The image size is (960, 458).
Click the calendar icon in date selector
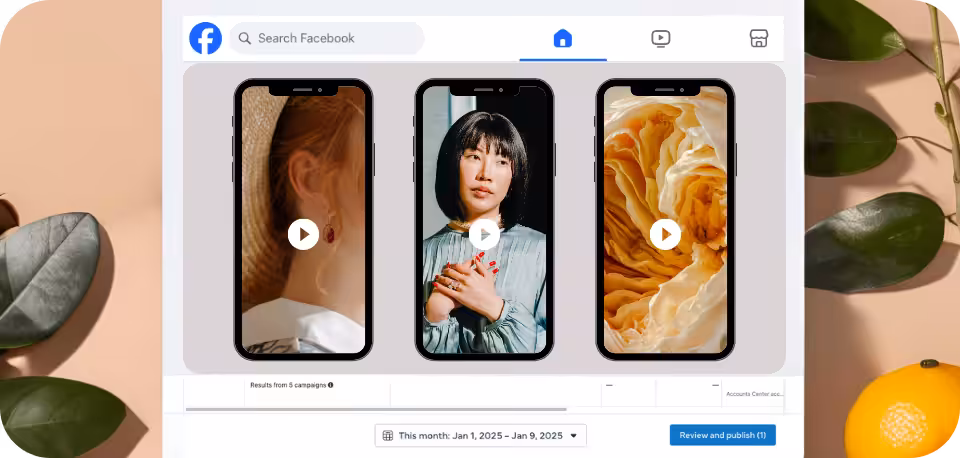tap(388, 436)
